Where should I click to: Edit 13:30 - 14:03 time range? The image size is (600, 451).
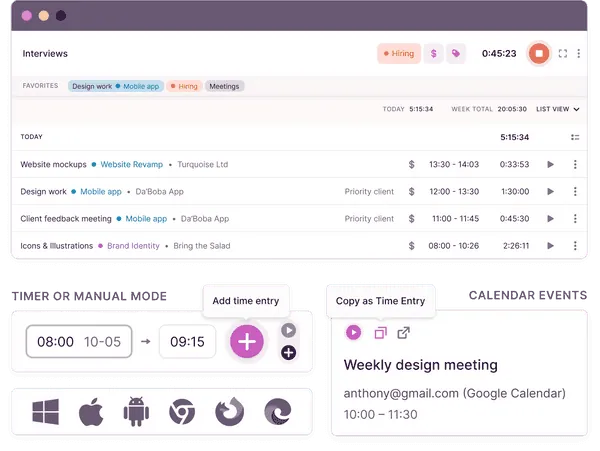(x=454, y=164)
